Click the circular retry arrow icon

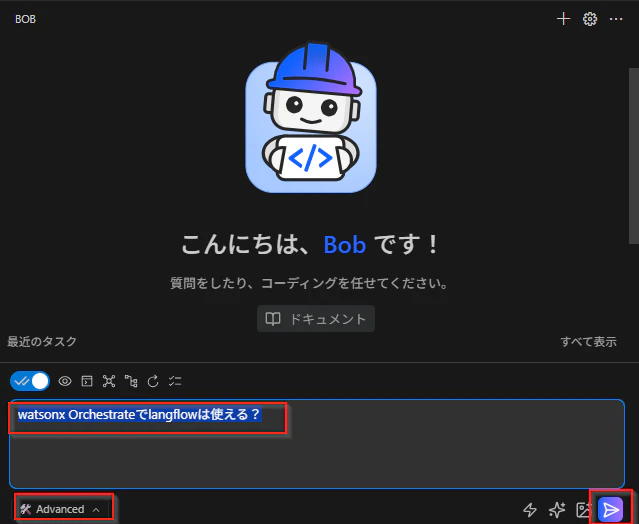[x=153, y=381]
